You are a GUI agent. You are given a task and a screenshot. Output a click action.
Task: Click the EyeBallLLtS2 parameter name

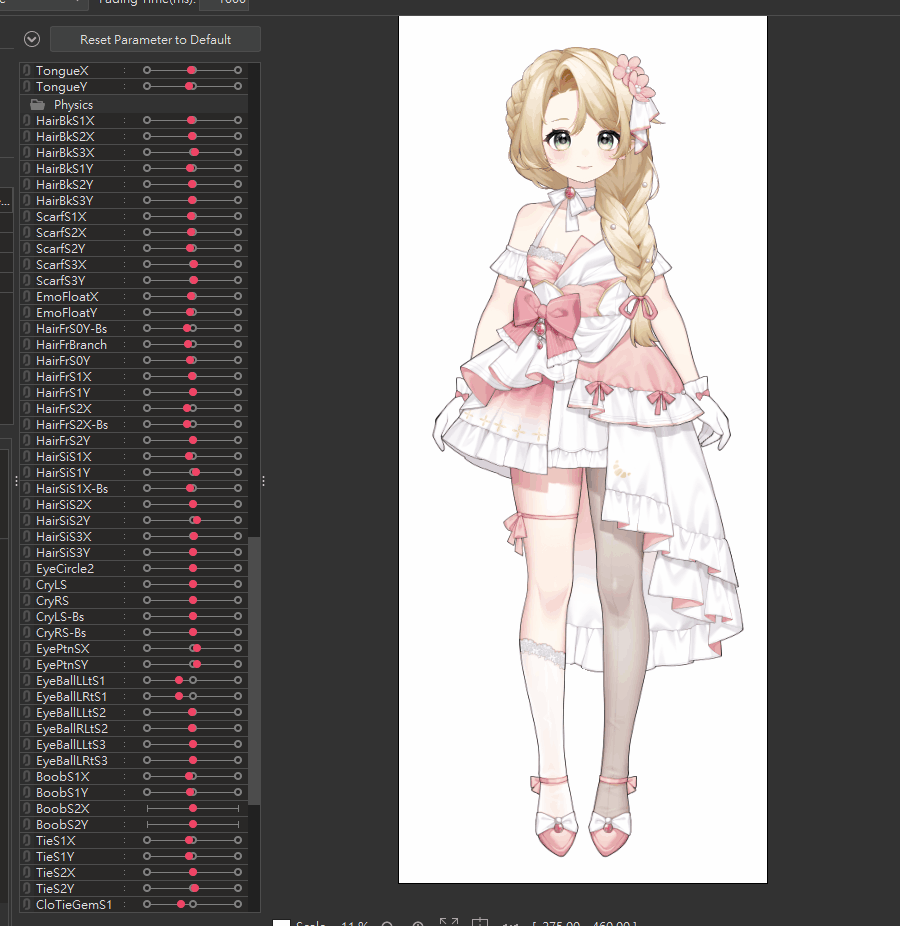(x=70, y=713)
